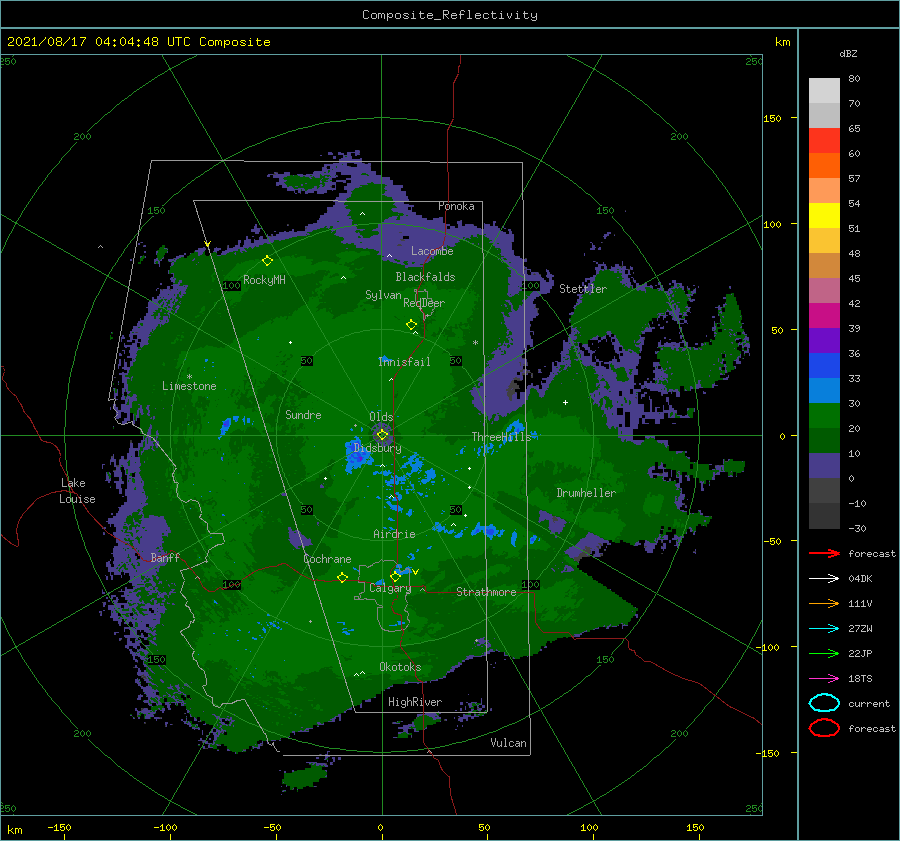Click the yellow diamond marker below Cochrane
900x841 pixels.
coord(342,577)
